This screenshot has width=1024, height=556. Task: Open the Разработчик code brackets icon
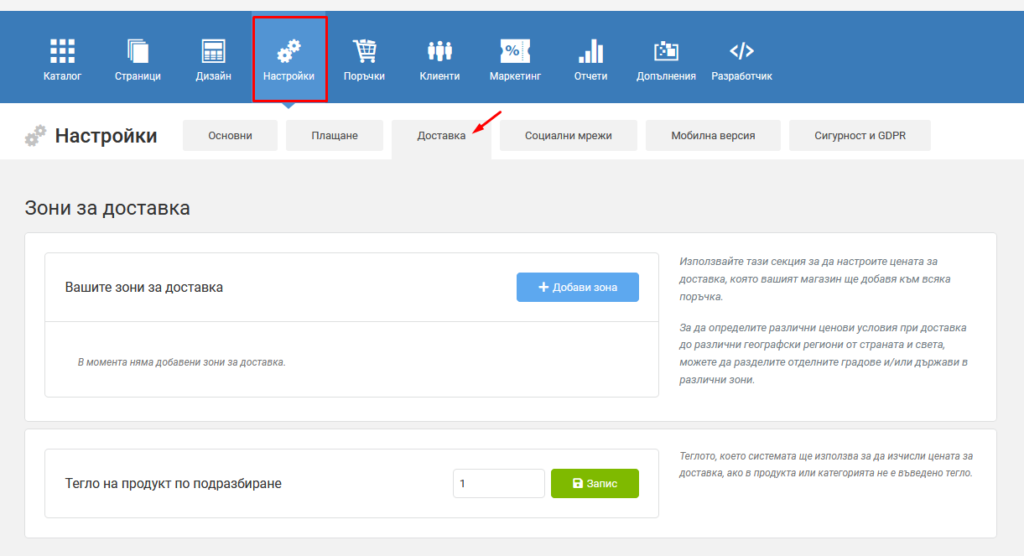741,51
